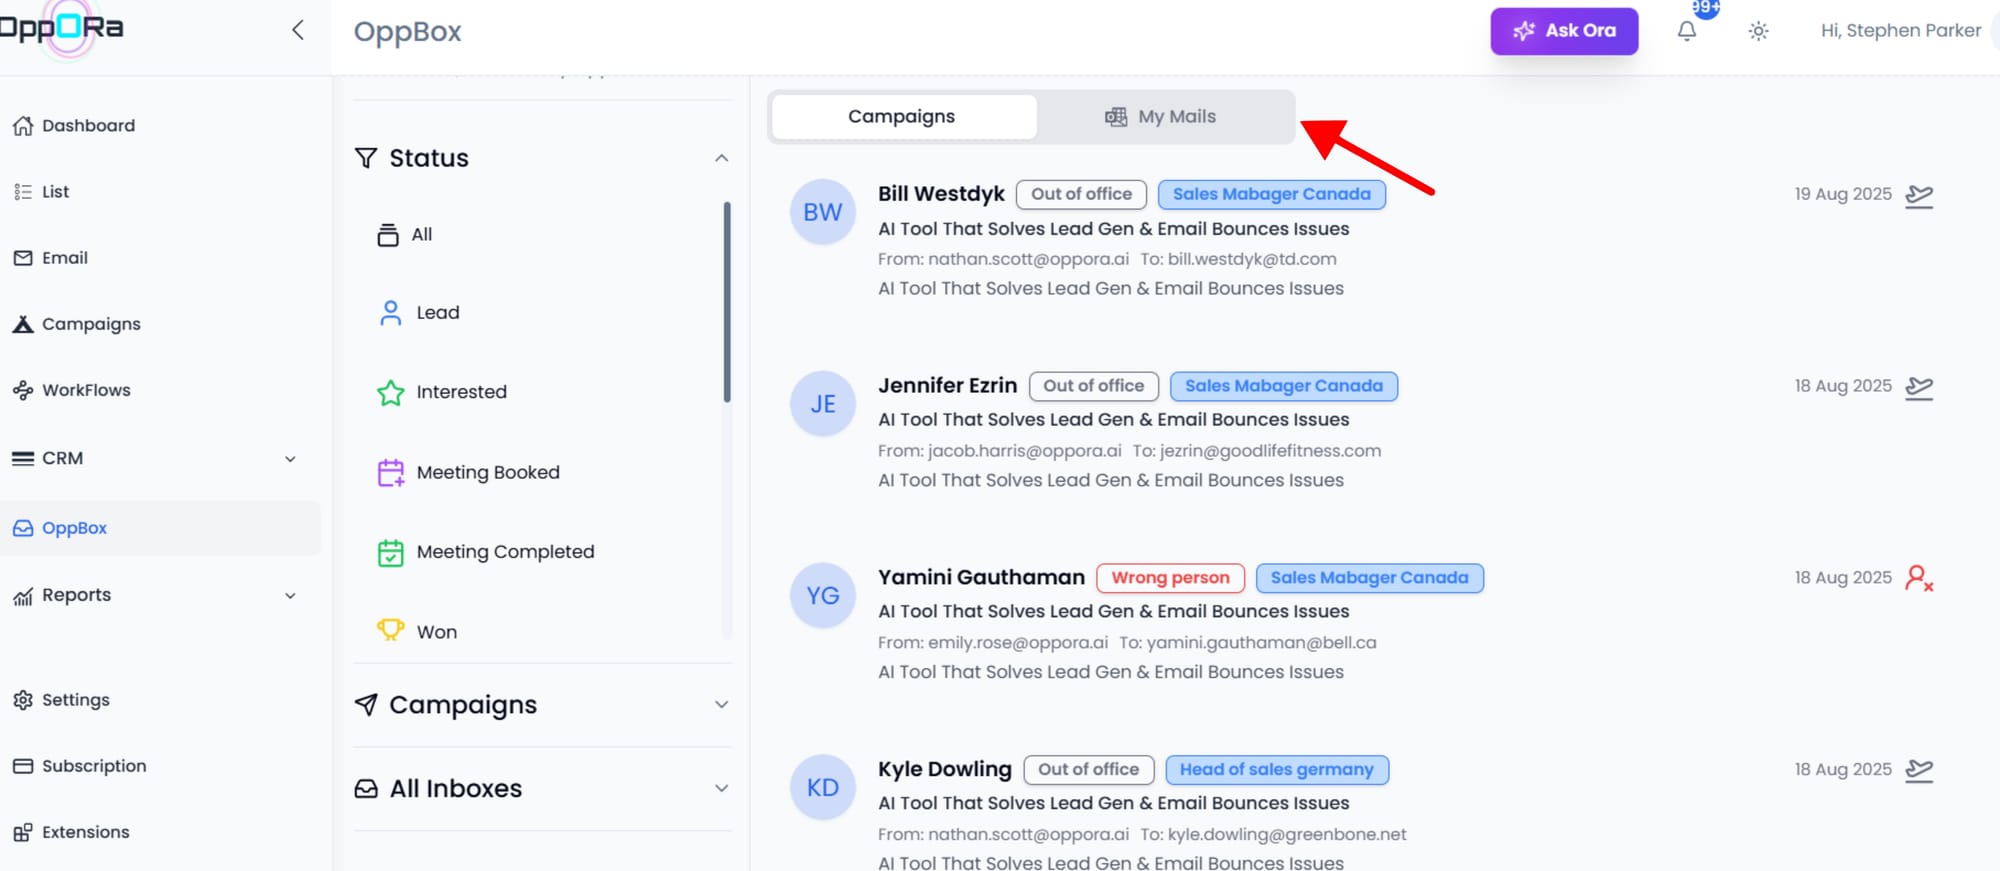
Task: Expand the All Inboxes section
Action: pos(721,788)
